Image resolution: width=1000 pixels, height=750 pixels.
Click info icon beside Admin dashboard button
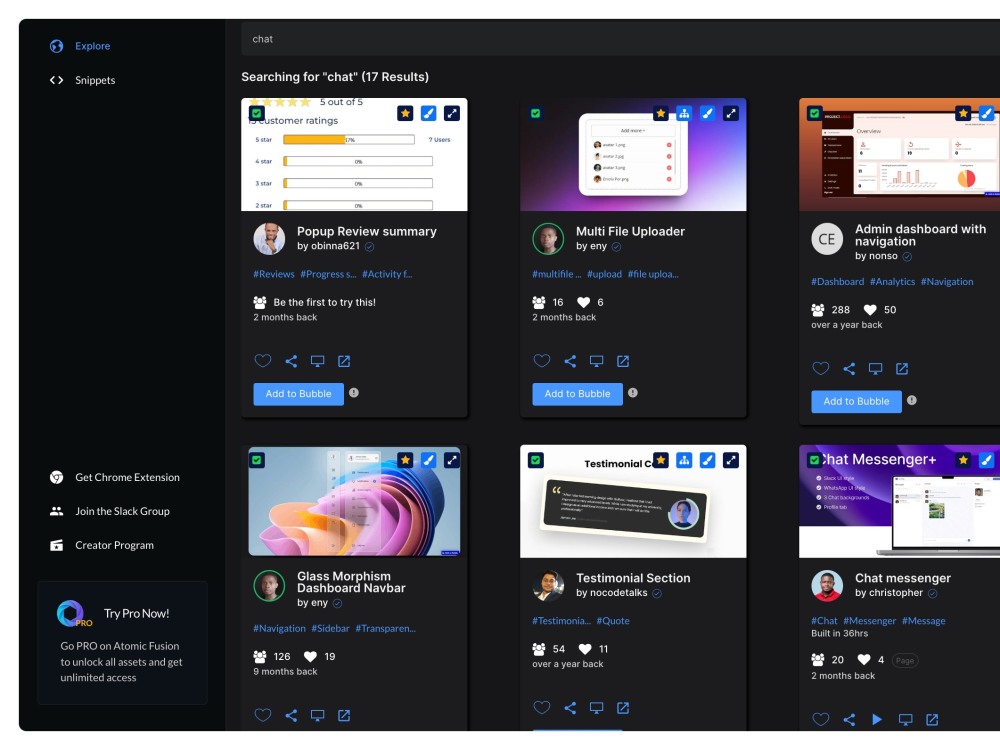912,401
